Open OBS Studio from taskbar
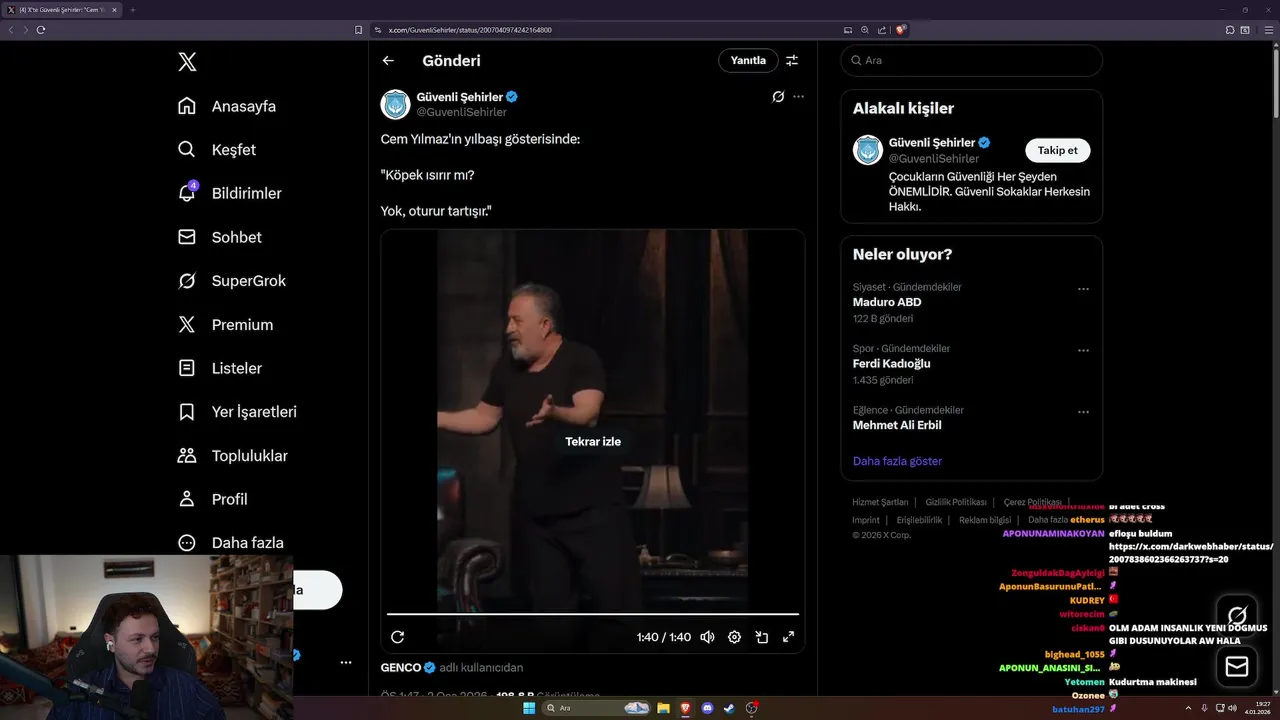Viewport: 1280px width, 720px height. (x=752, y=708)
